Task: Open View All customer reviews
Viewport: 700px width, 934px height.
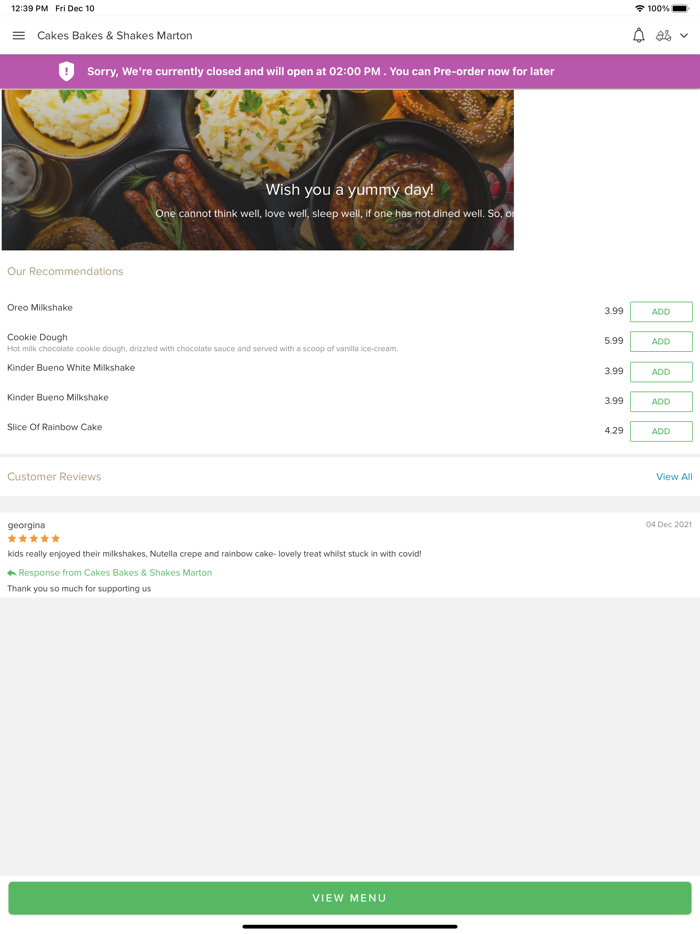Action: click(x=674, y=476)
